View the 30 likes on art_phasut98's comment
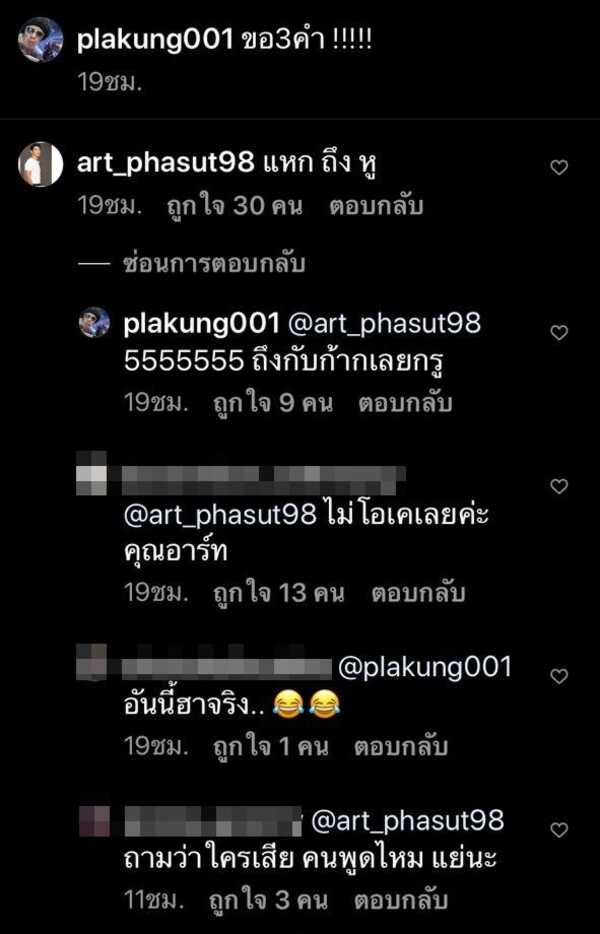The width and height of the screenshot is (600, 934). click(x=235, y=206)
